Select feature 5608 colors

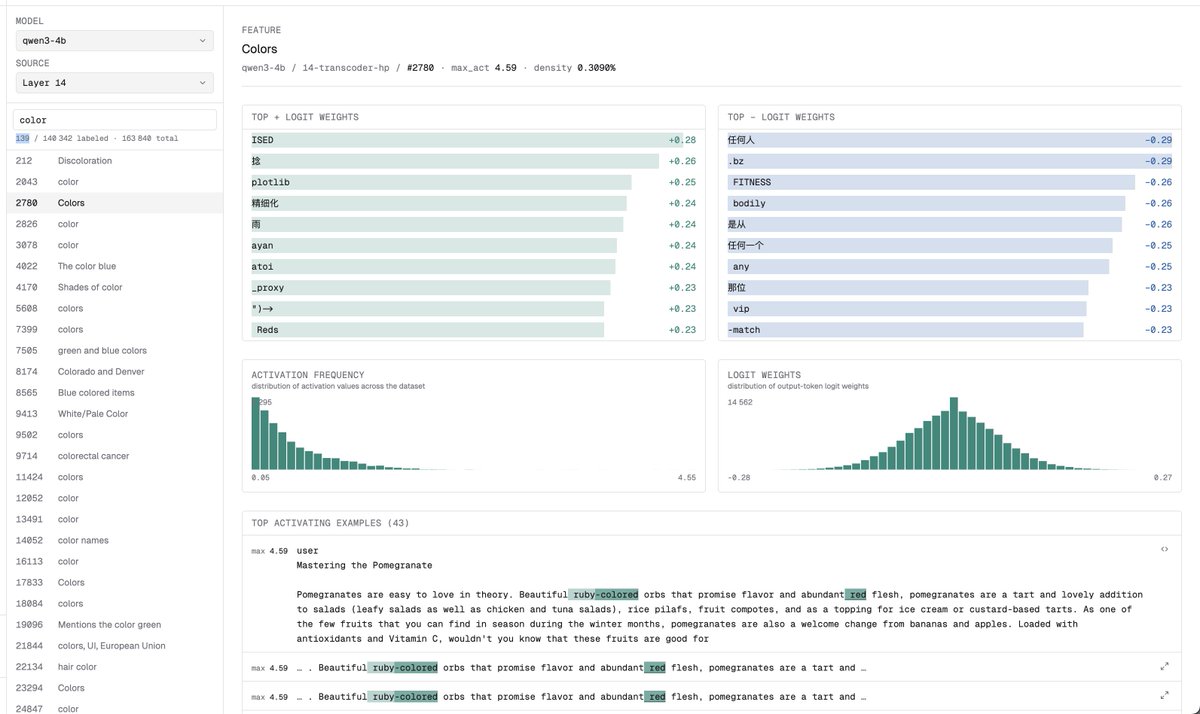pos(114,308)
